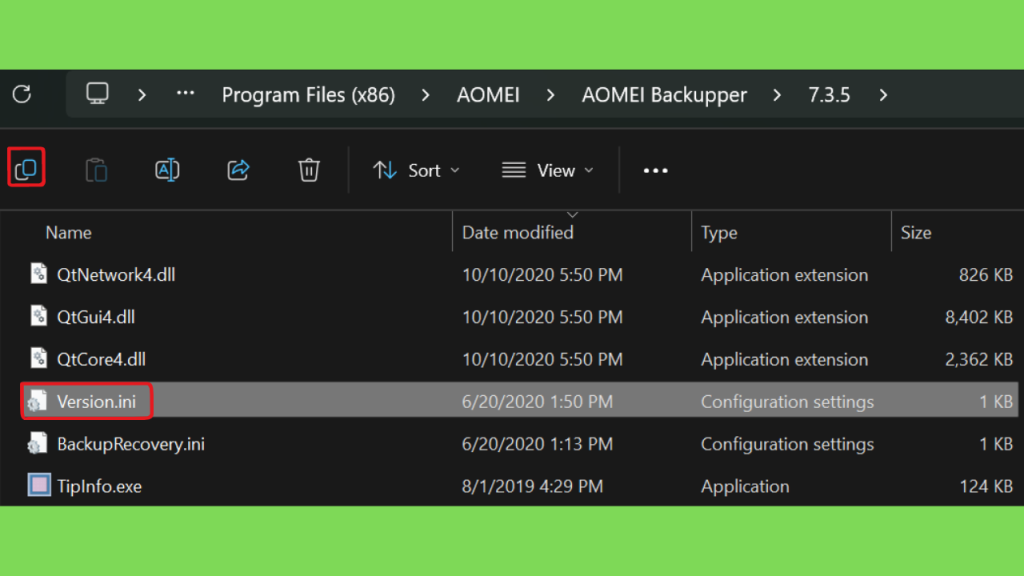Go to AOMEI breadcrumb folder
The image size is (1024, 576).
tap(488, 95)
